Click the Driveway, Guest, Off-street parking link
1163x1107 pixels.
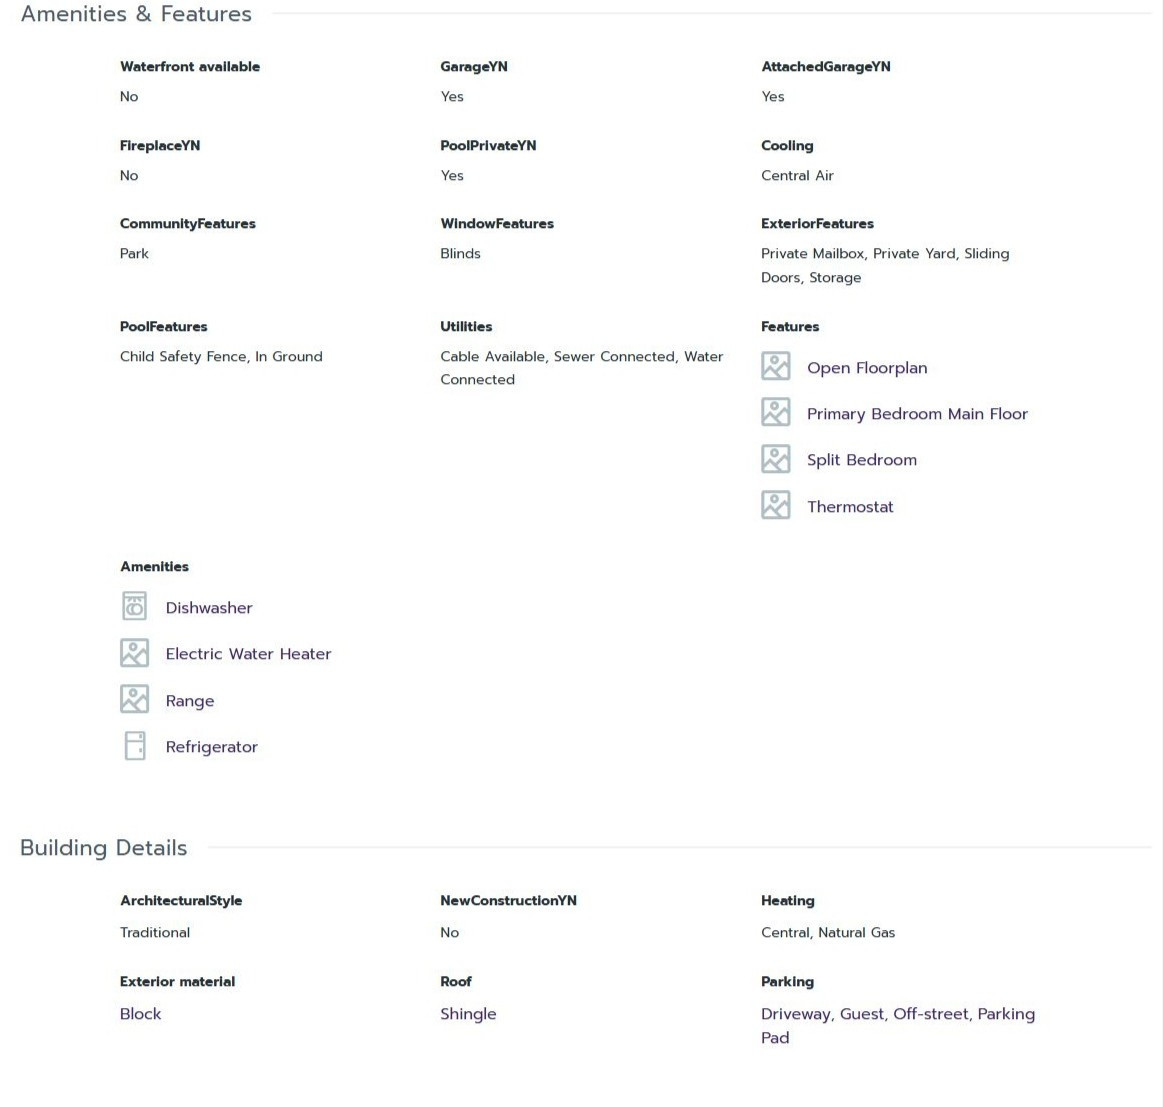(x=897, y=1014)
